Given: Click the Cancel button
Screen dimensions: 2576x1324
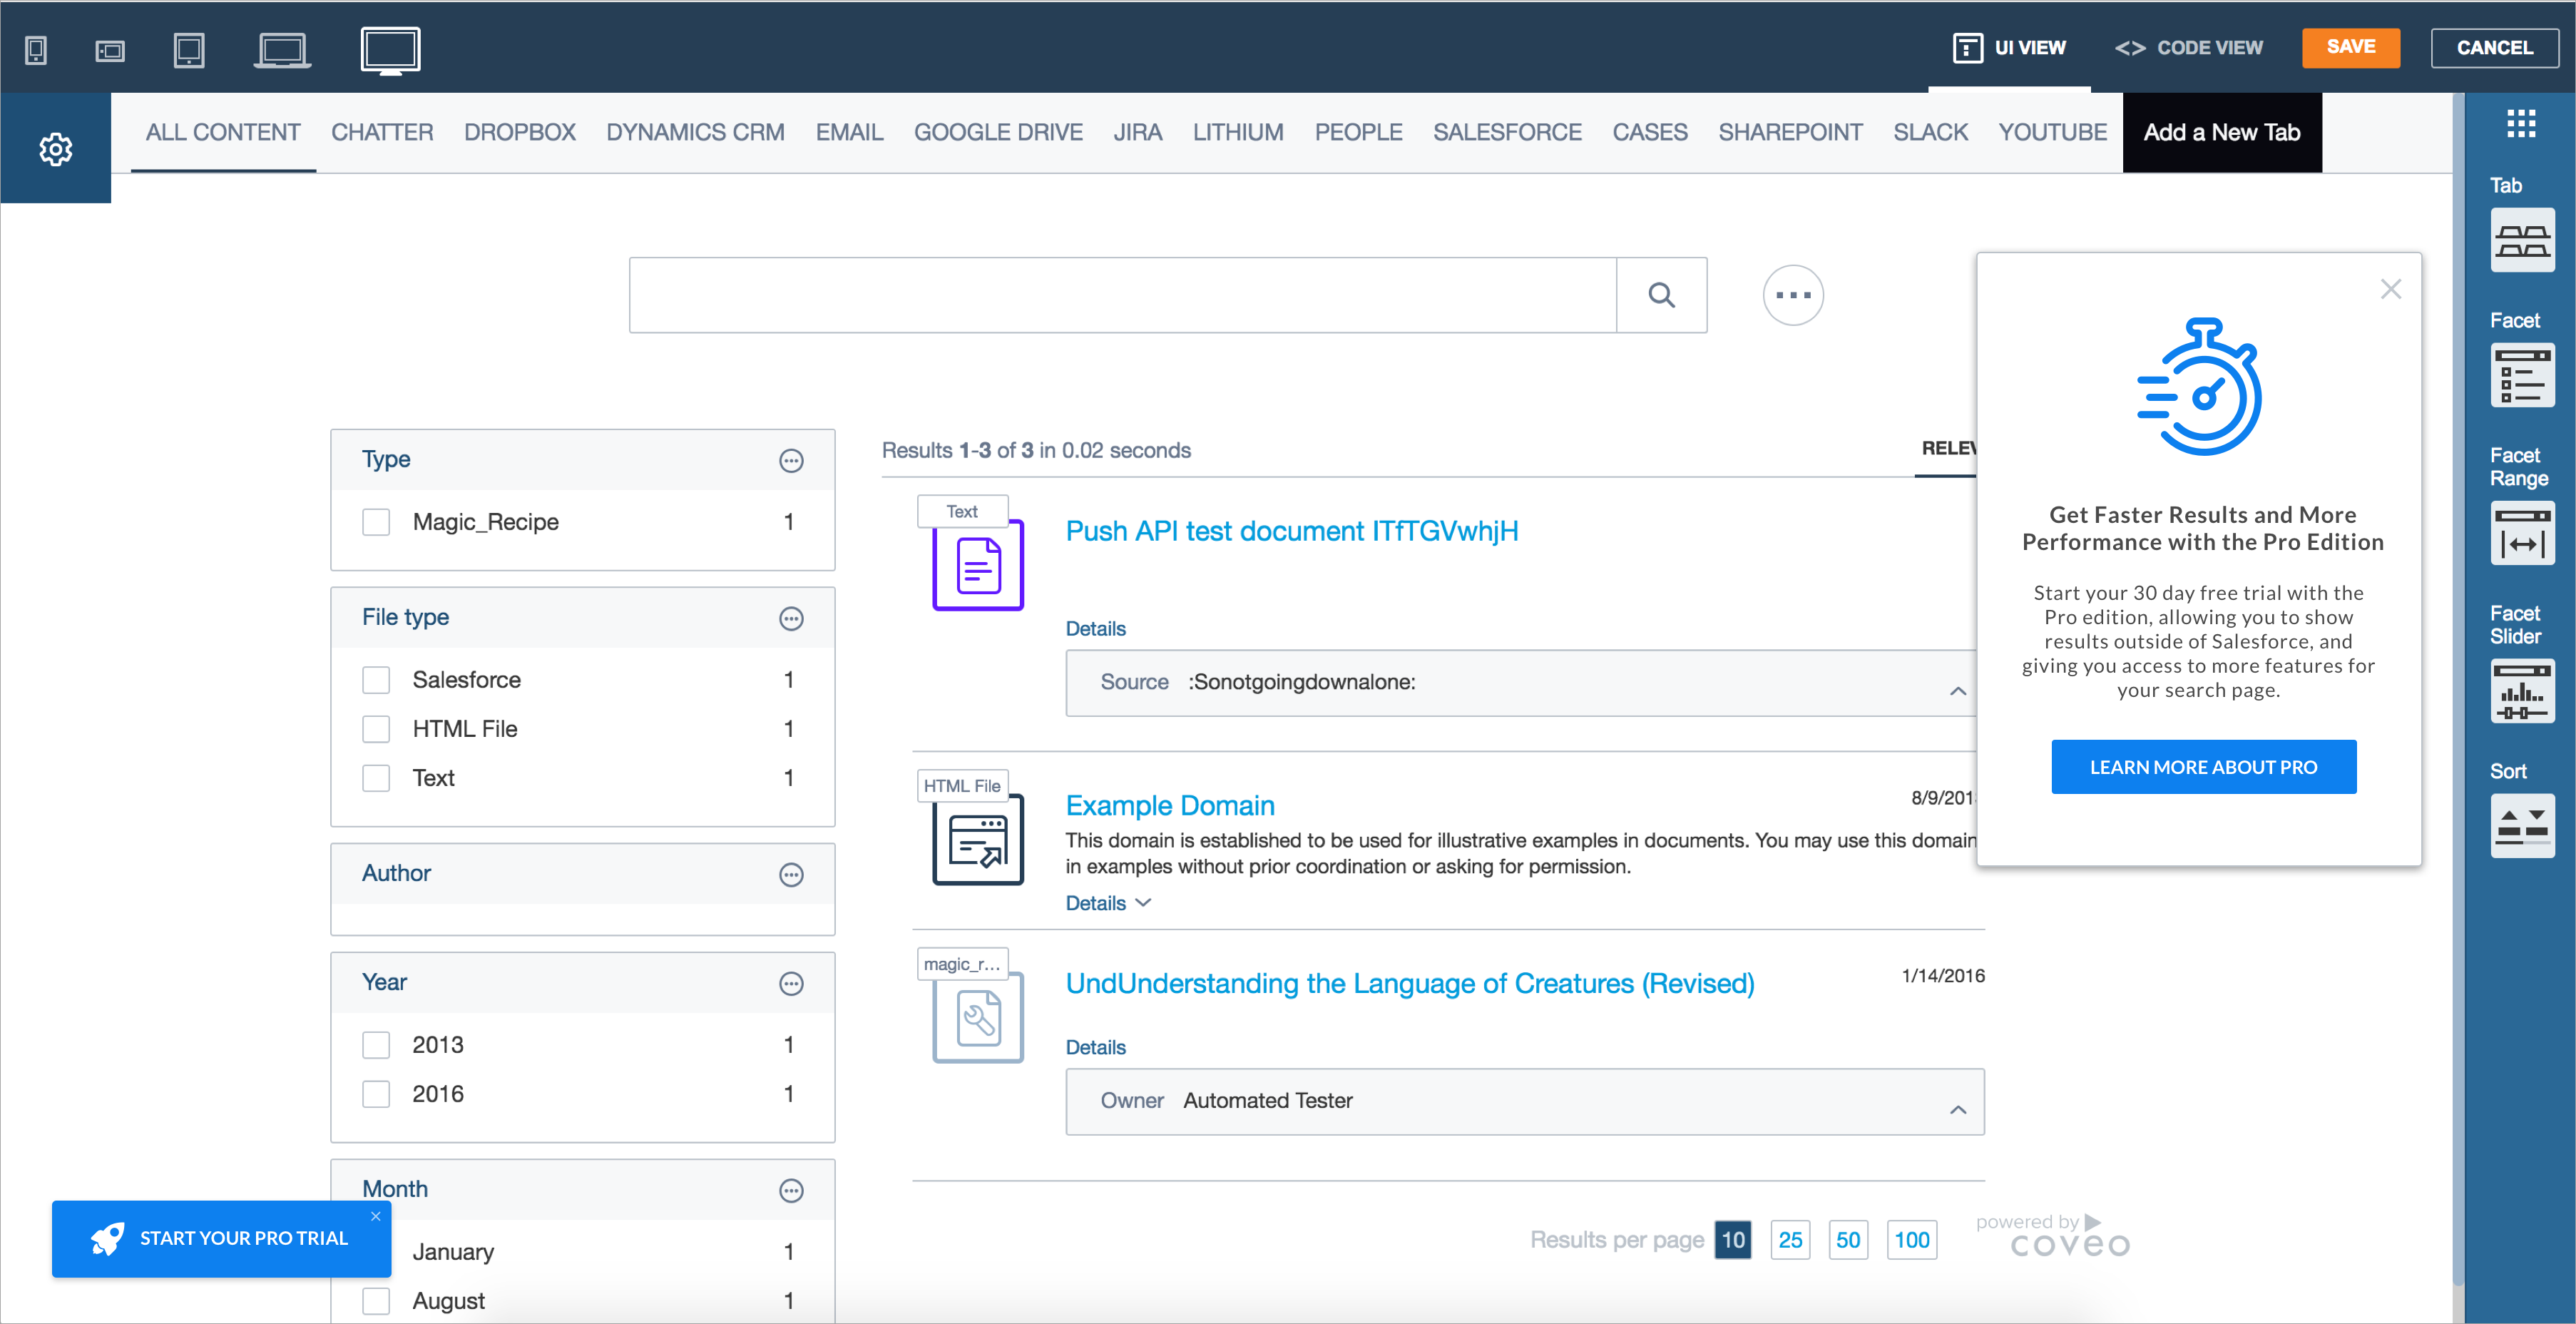Looking at the screenshot, I should [x=2494, y=48].
